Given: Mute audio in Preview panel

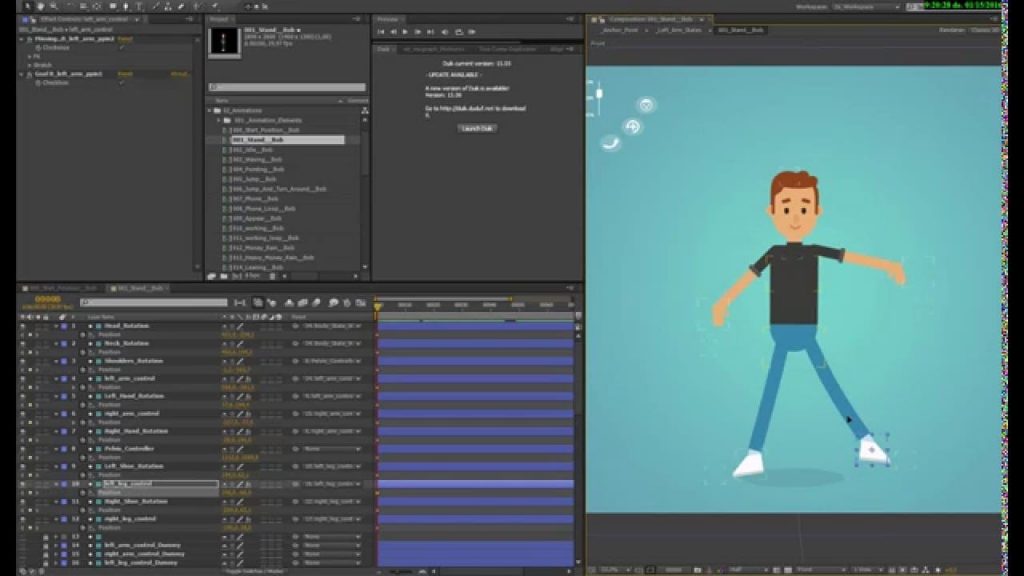Looking at the screenshot, I should pyautogui.click(x=445, y=31).
